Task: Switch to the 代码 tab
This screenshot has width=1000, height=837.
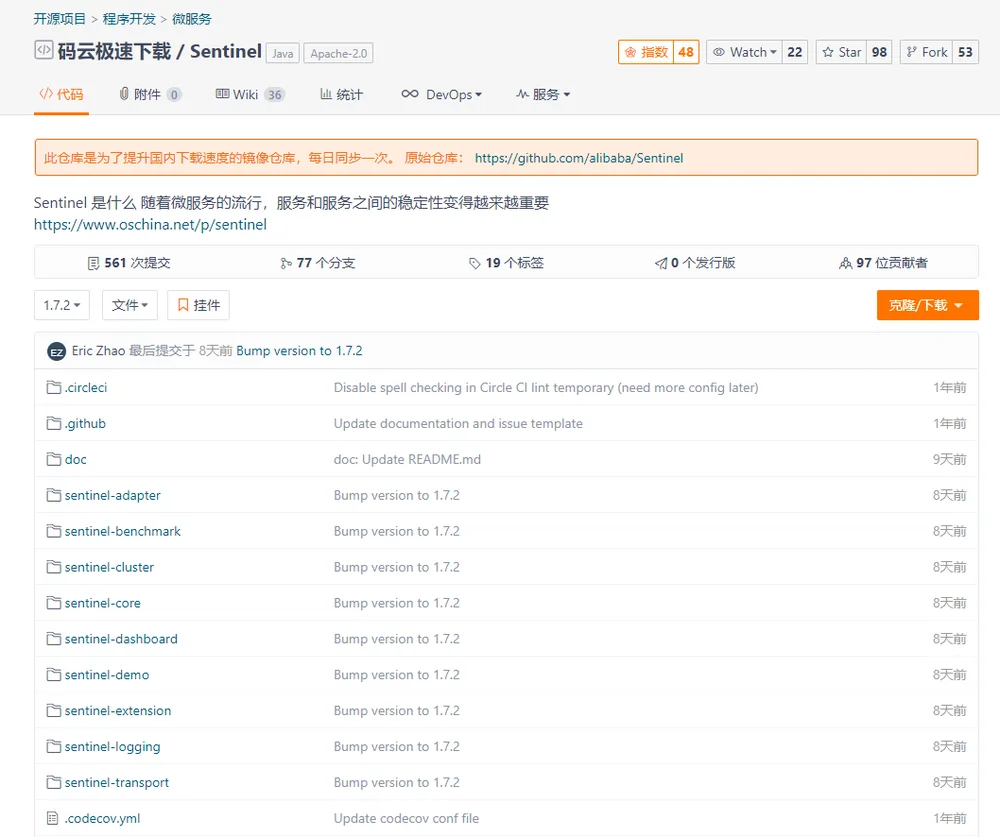Action: coord(61,94)
